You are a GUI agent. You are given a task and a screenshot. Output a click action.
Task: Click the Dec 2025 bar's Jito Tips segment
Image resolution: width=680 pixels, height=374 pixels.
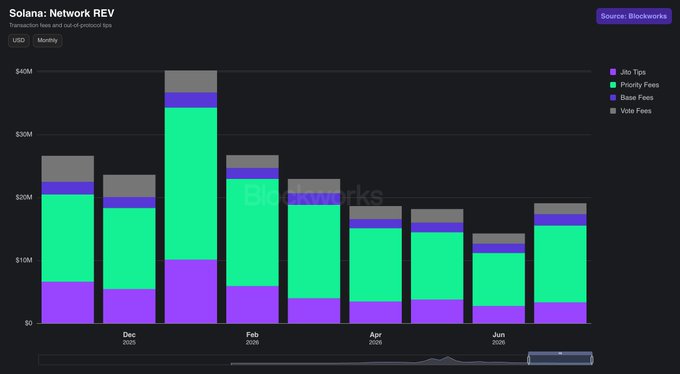(x=129, y=306)
